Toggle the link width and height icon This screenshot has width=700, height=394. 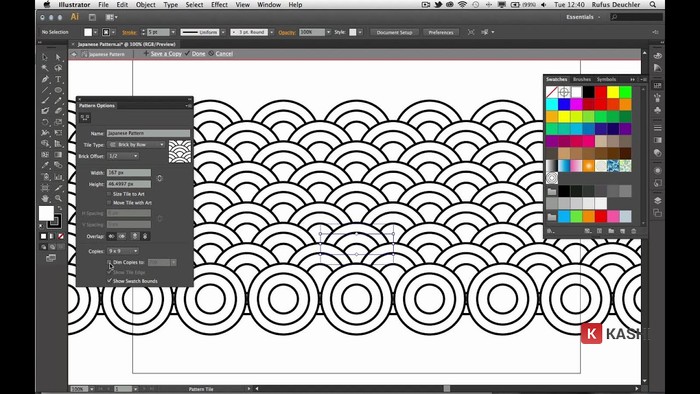click(x=159, y=178)
